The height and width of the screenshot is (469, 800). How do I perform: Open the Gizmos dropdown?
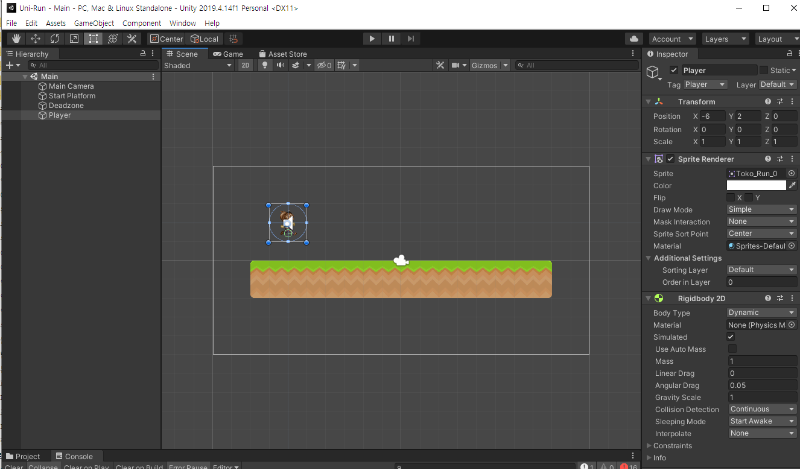pyautogui.click(x=489, y=65)
